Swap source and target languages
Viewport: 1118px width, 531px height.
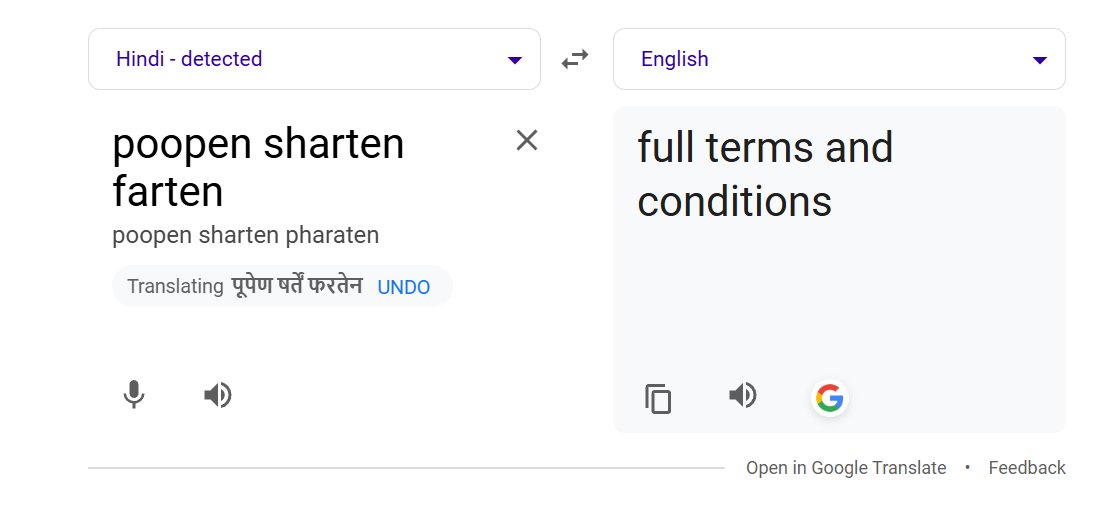(x=575, y=59)
